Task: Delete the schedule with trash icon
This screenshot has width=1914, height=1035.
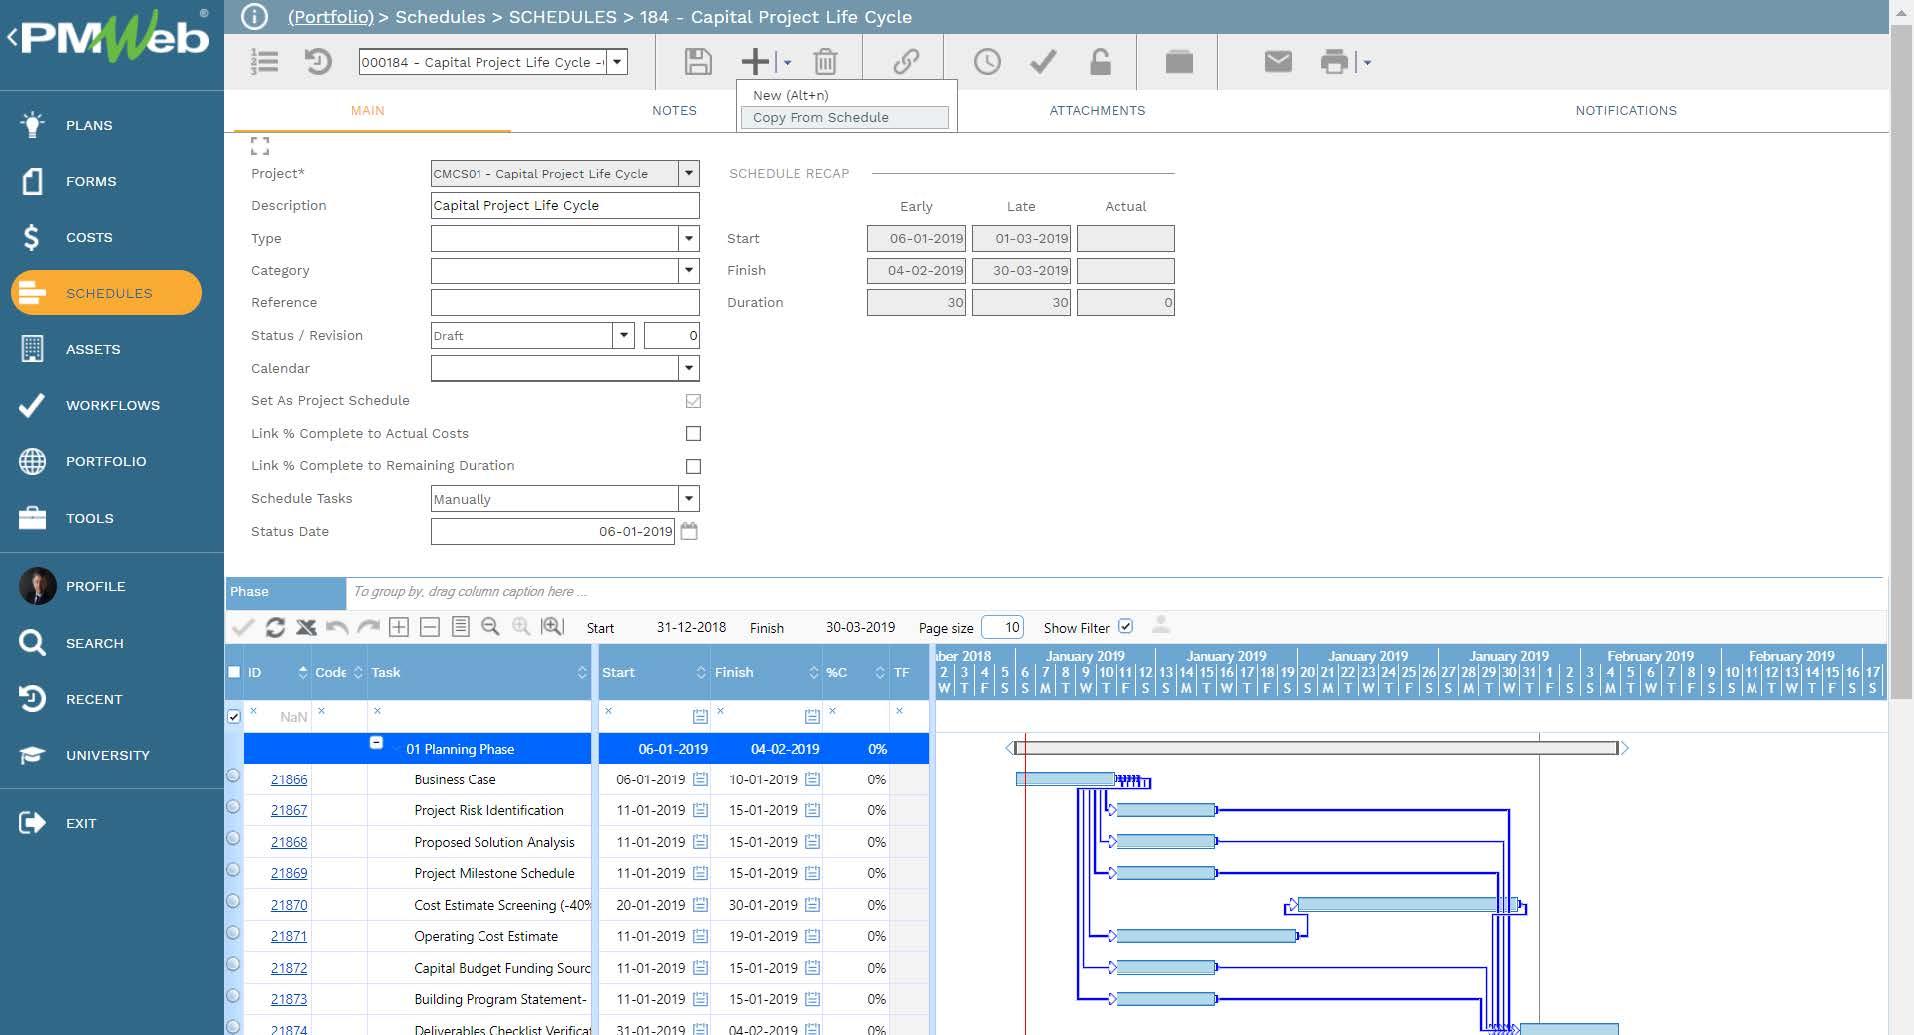Action: click(825, 62)
